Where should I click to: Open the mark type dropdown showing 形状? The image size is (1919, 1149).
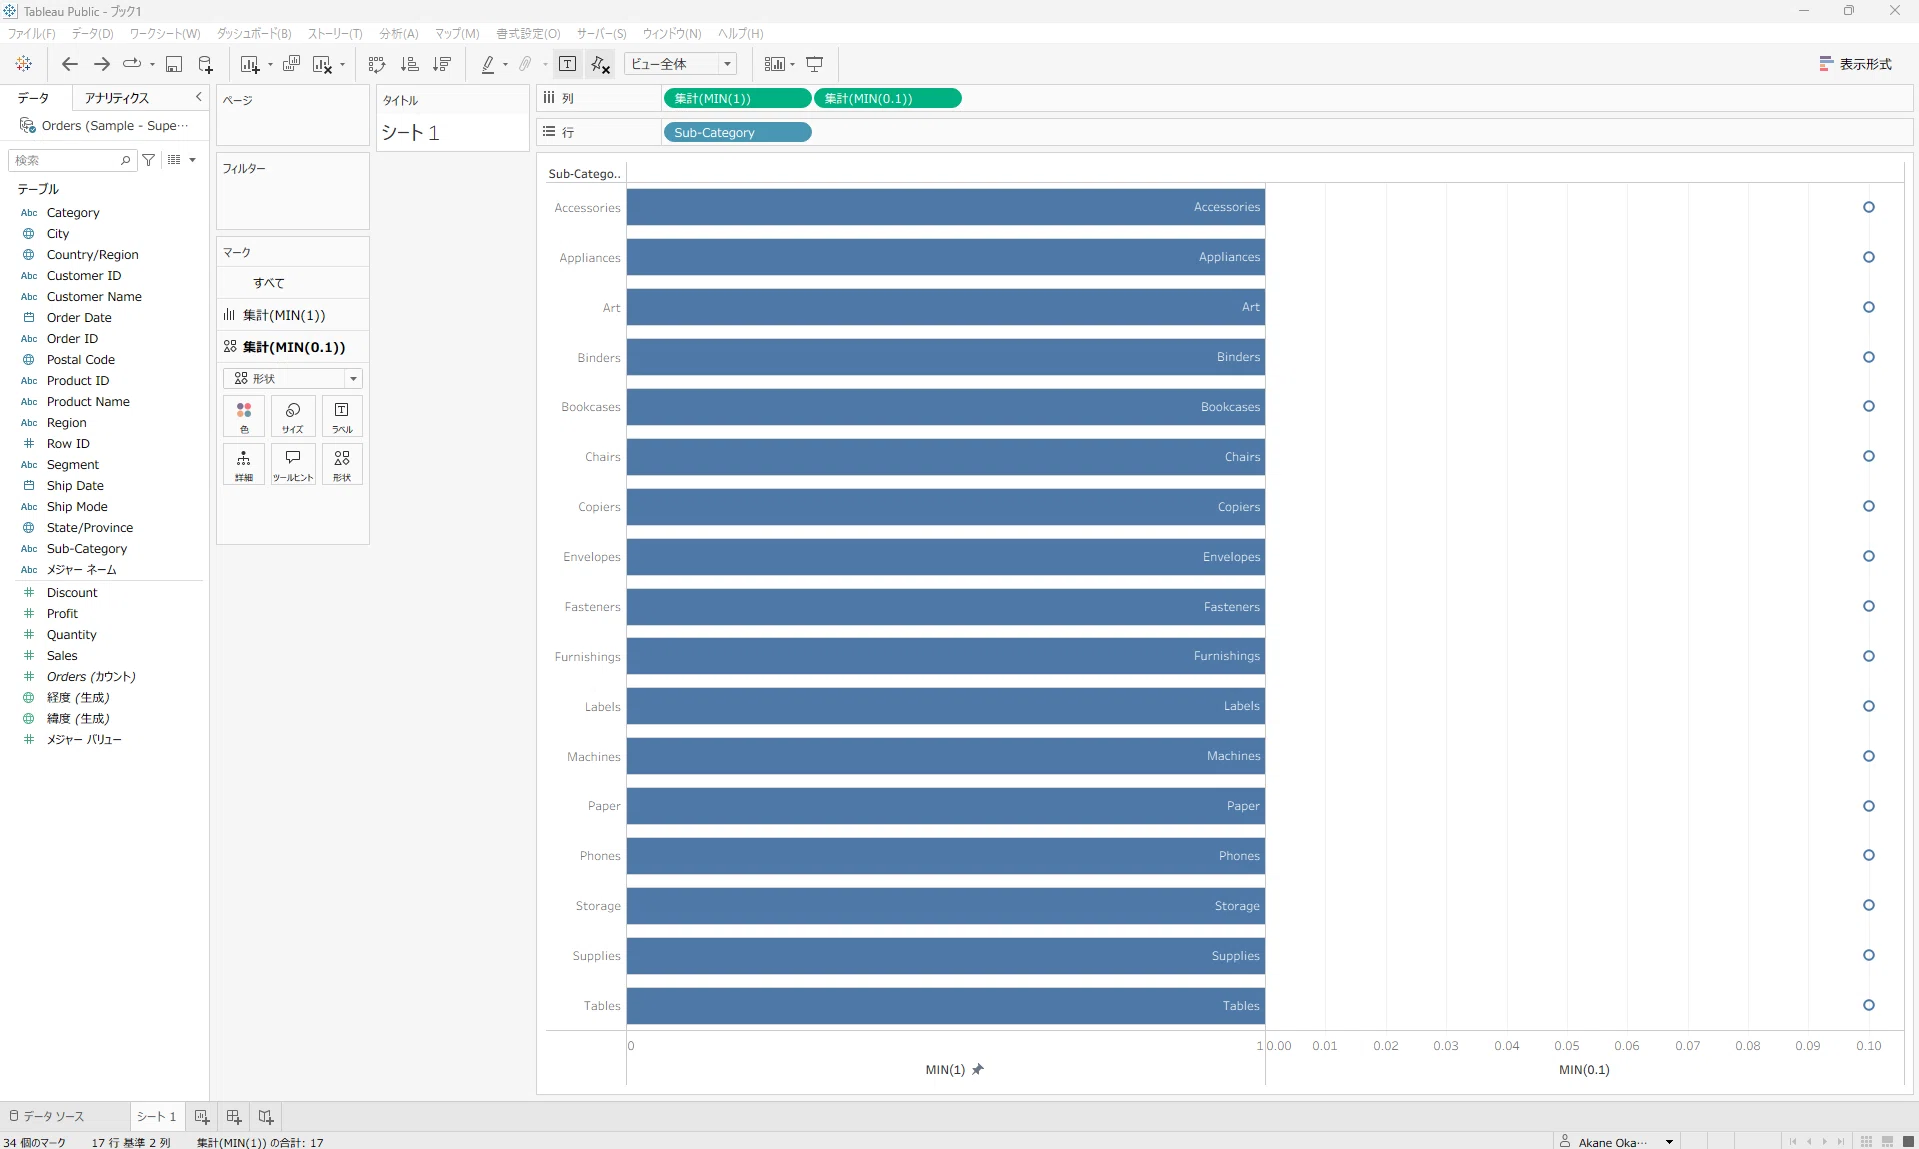pos(292,378)
